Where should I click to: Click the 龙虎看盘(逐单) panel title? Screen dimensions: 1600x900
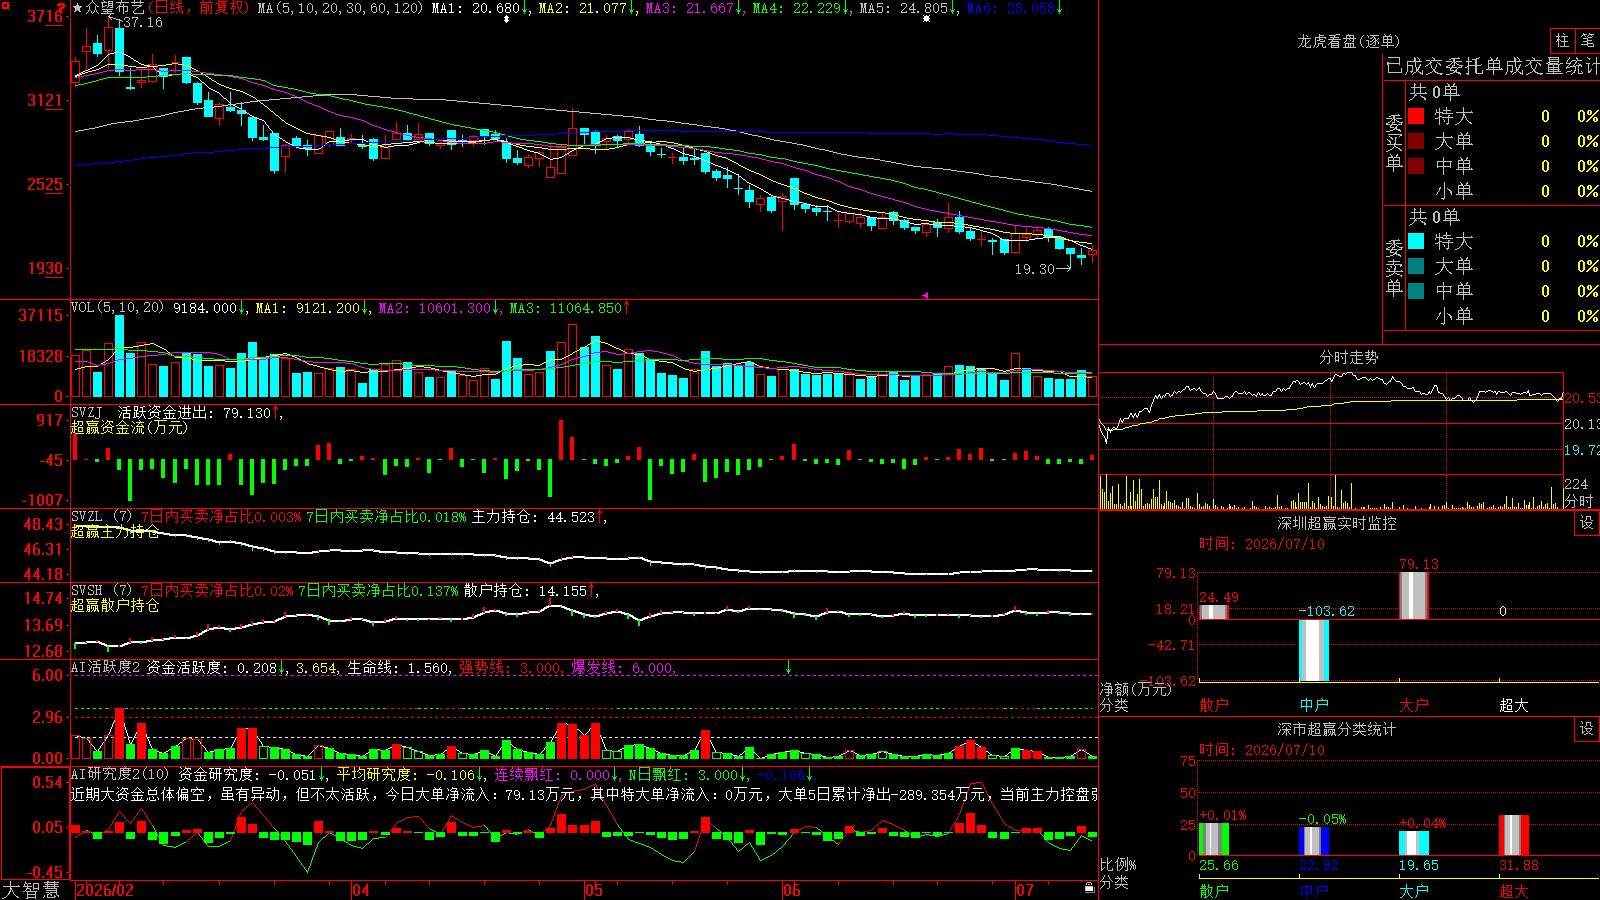(1349, 41)
